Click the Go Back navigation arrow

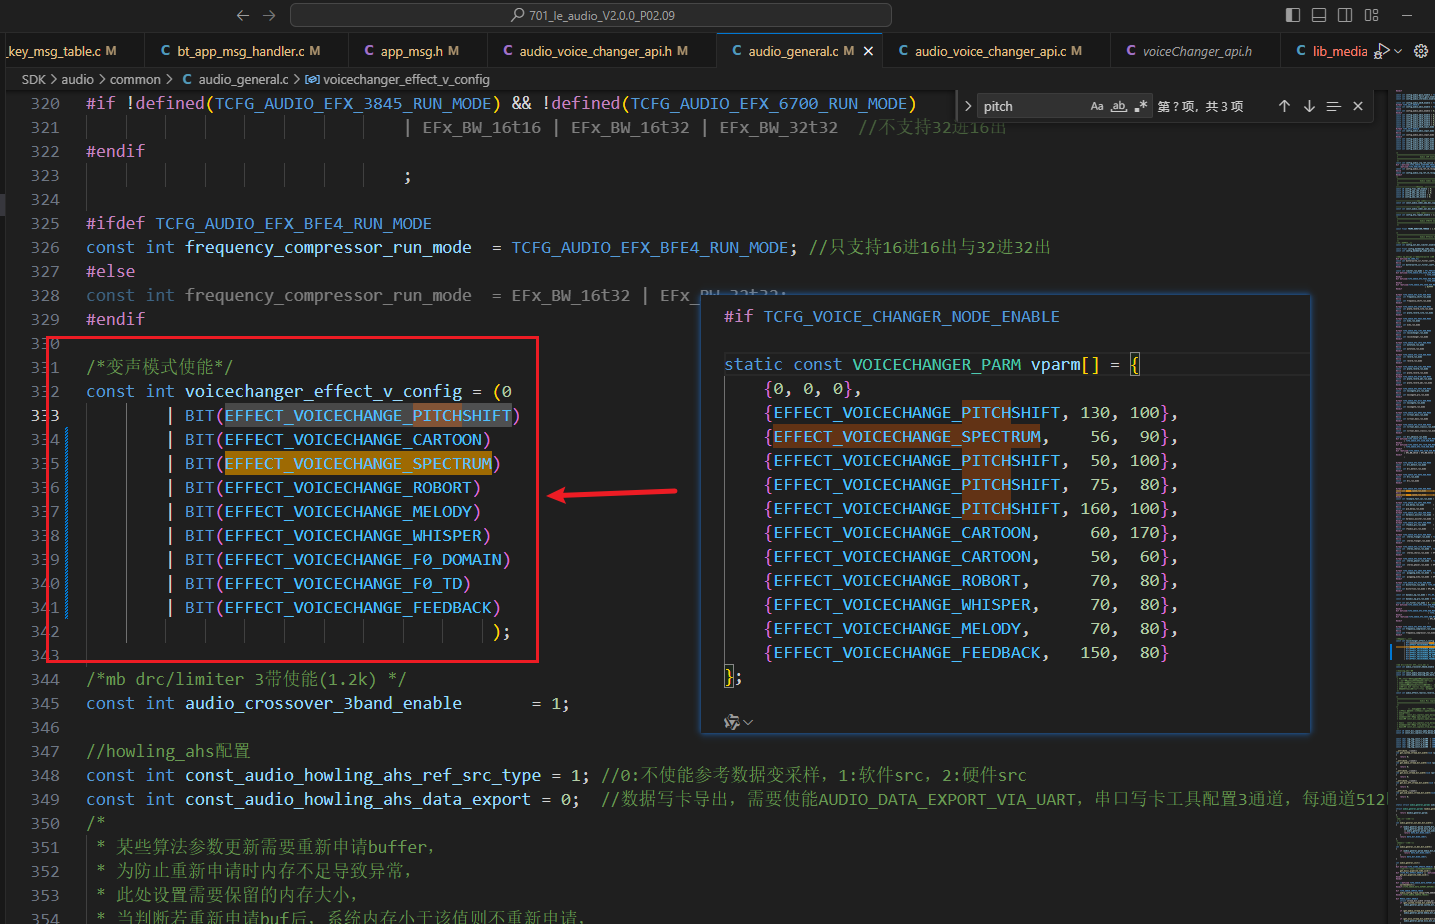click(x=242, y=15)
